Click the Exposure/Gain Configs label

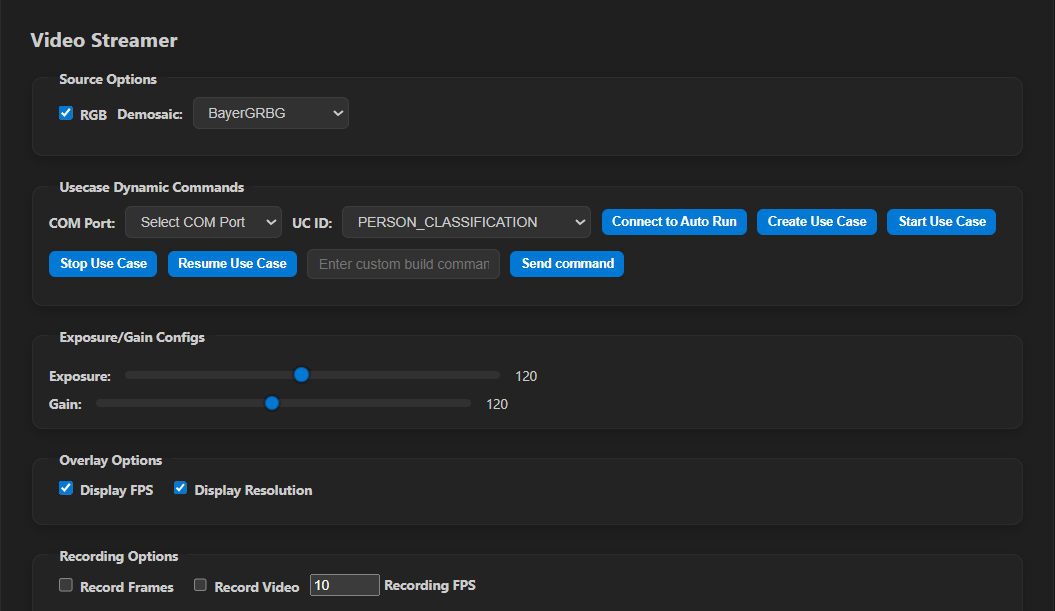click(x=132, y=338)
